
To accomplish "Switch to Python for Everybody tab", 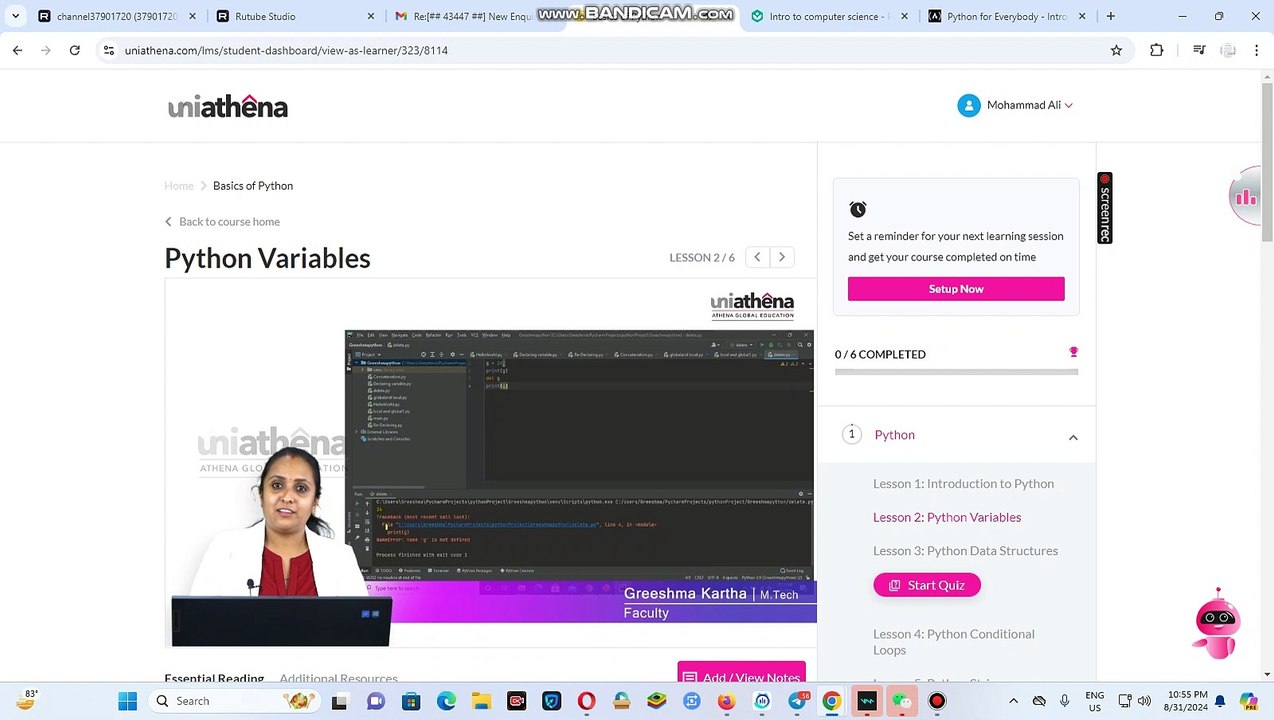I will (x=1005, y=16).
